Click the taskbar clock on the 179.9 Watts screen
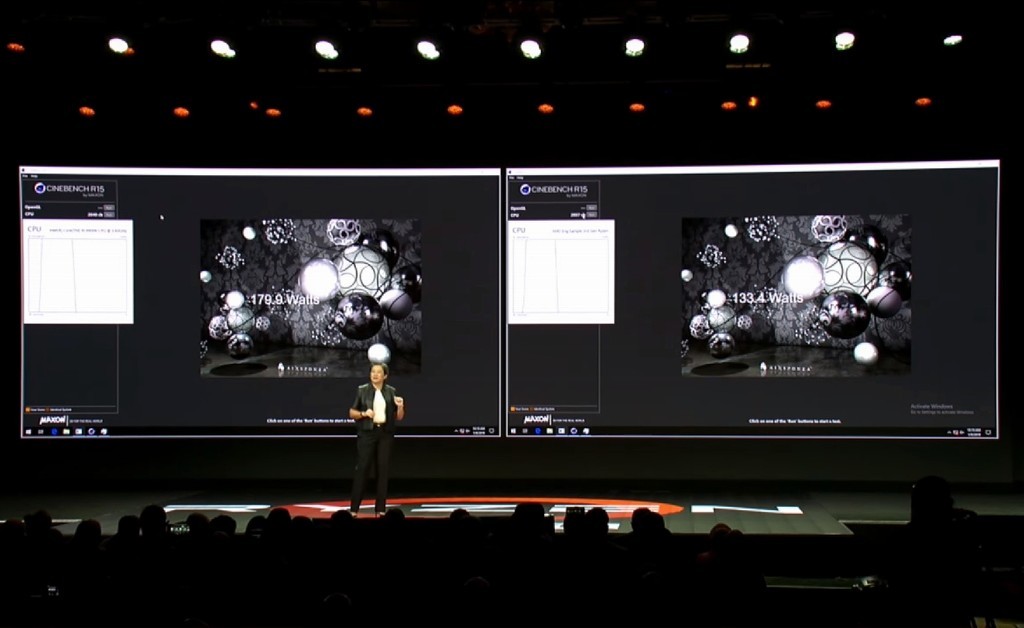This screenshot has height=628, width=1024. point(479,431)
